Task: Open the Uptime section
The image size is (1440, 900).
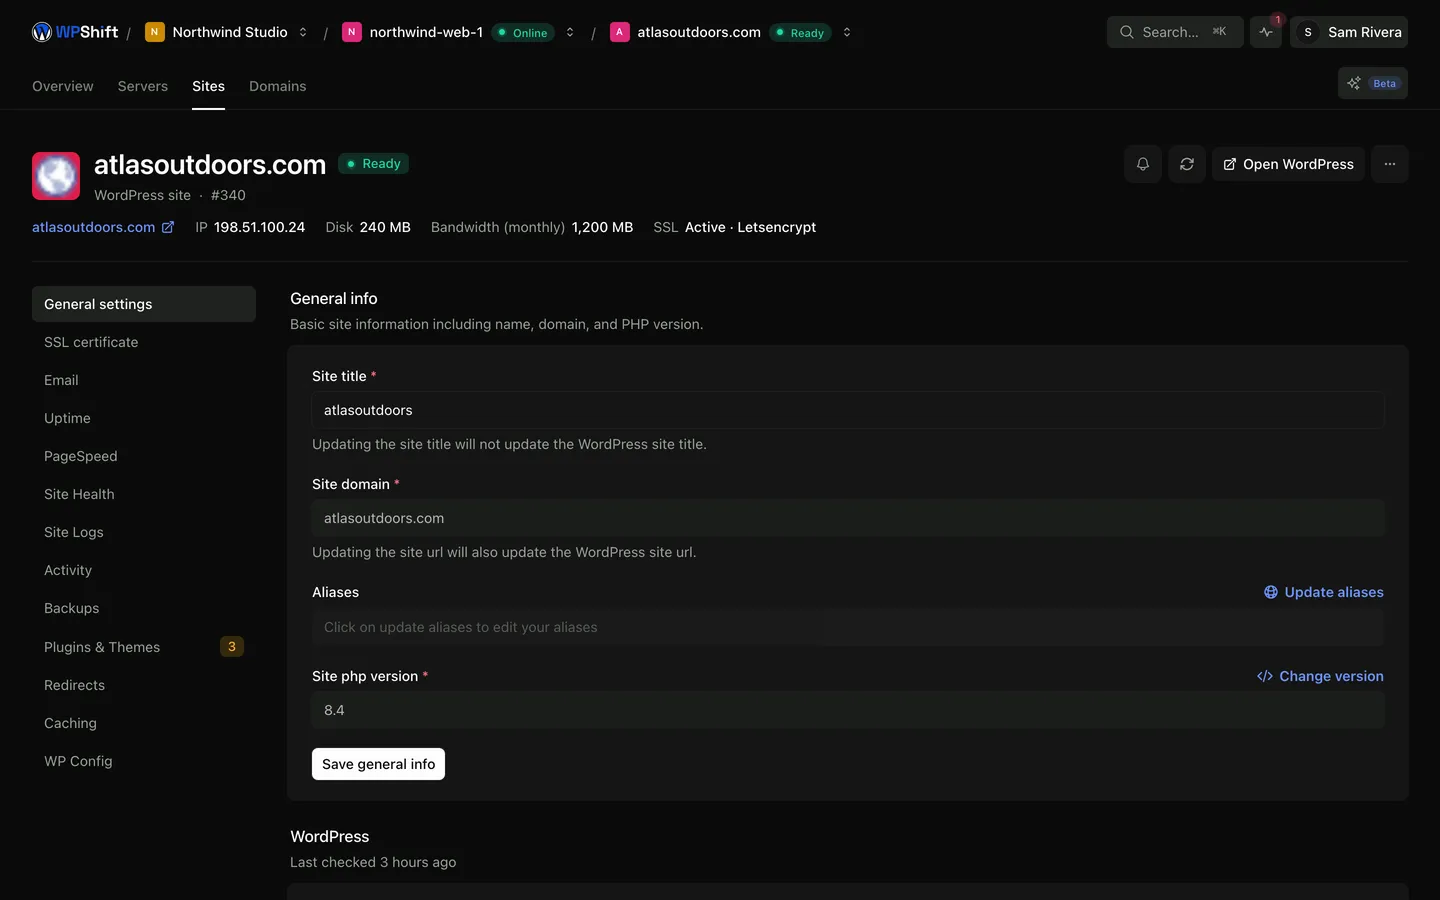Action: pyautogui.click(x=144, y=418)
